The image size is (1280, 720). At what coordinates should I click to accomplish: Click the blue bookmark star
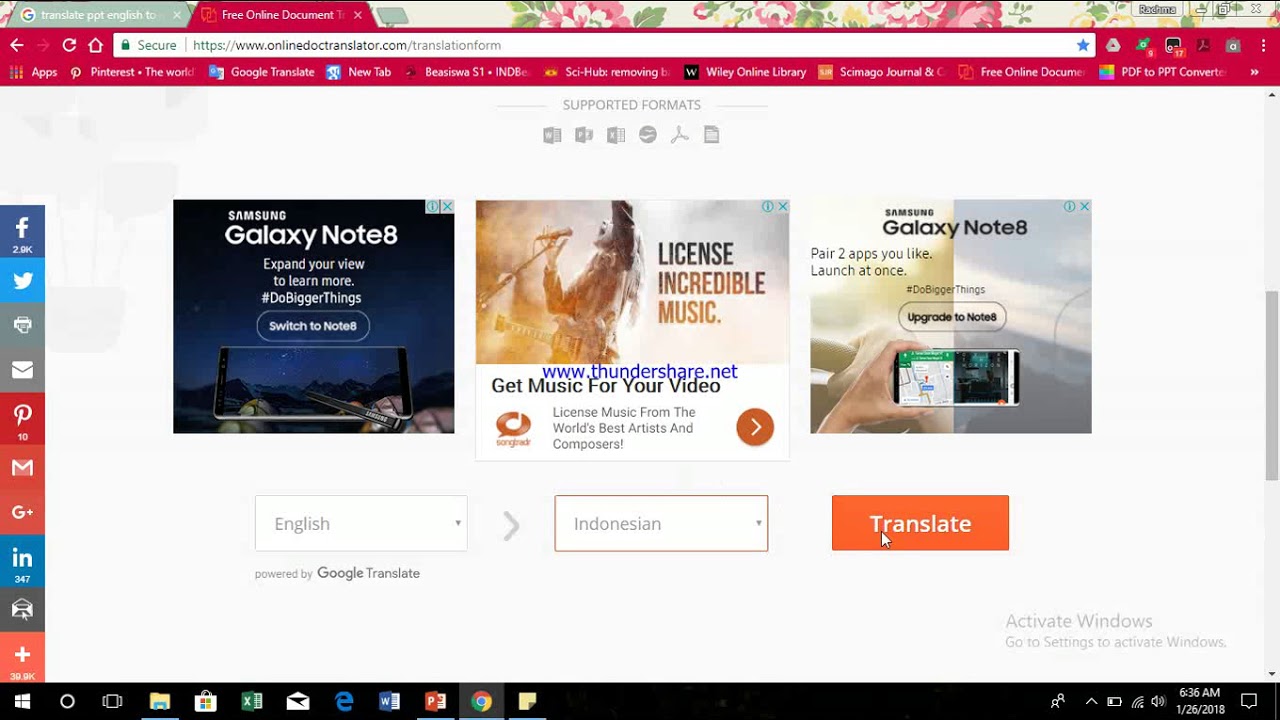click(x=1083, y=45)
